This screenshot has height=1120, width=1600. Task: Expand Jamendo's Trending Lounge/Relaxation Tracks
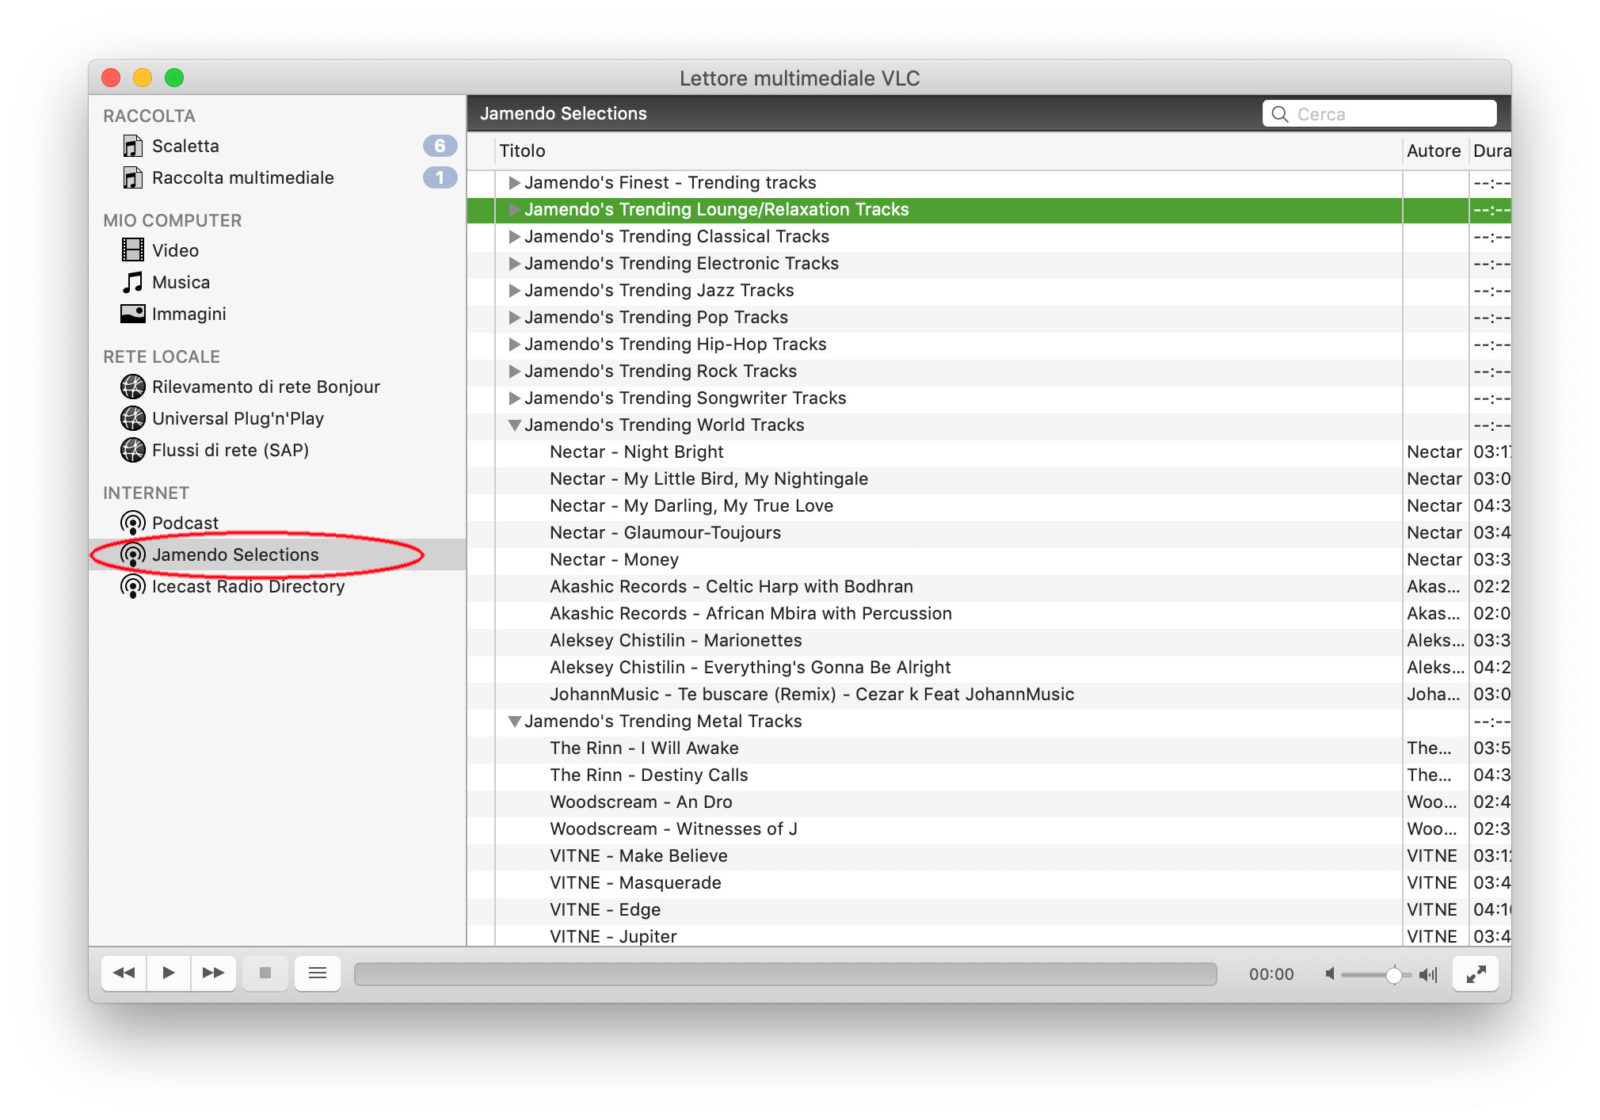(514, 210)
